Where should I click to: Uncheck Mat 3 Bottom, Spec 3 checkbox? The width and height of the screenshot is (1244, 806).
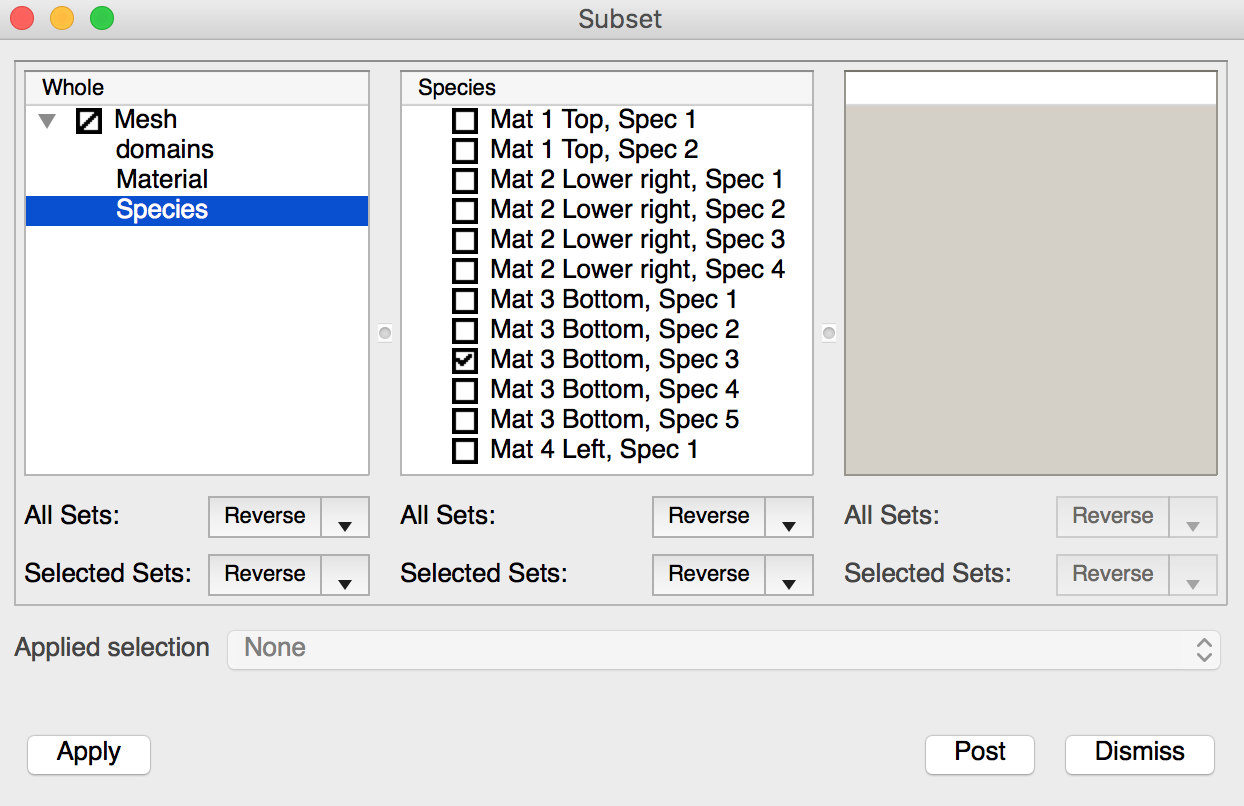tap(465, 361)
